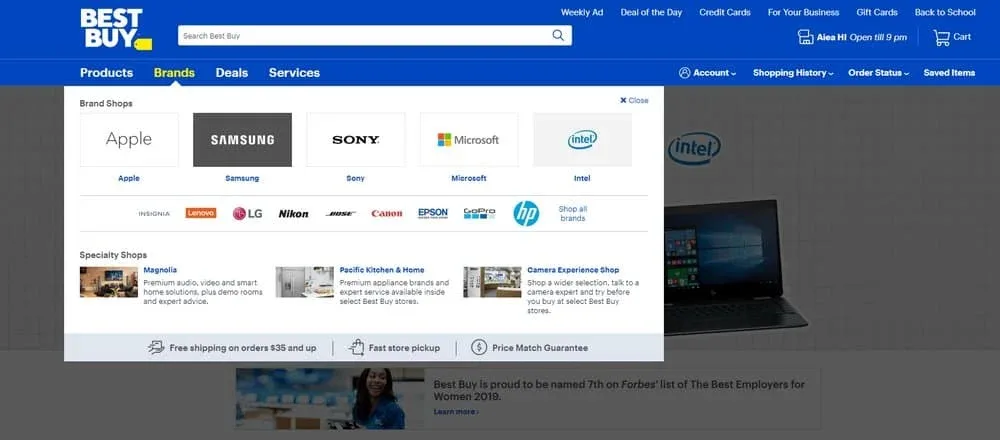This screenshot has height=440, width=1000.
Task: Expand the Account dropdown
Action: click(707, 73)
